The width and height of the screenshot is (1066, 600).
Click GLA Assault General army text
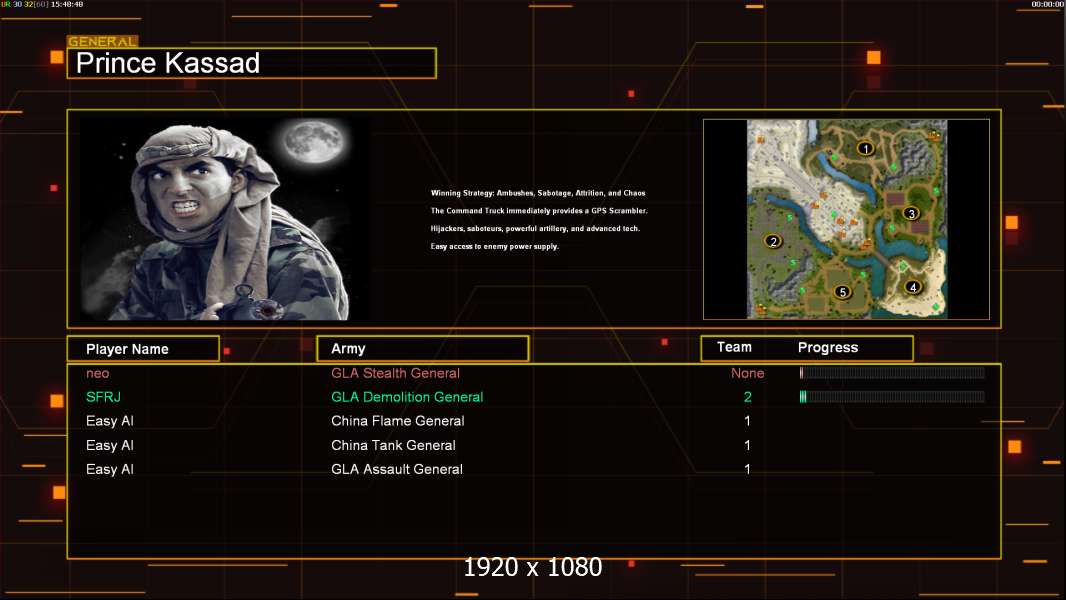[x=397, y=469]
